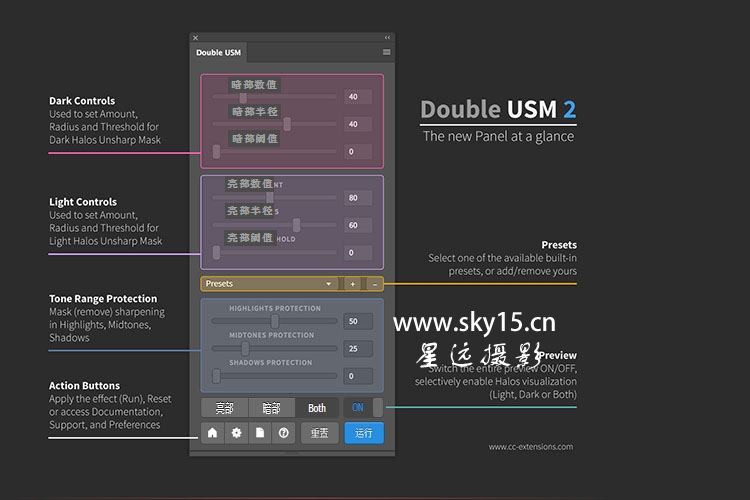Open Support via the question mark icon
The height and width of the screenshot is (500, 750).
284,433
